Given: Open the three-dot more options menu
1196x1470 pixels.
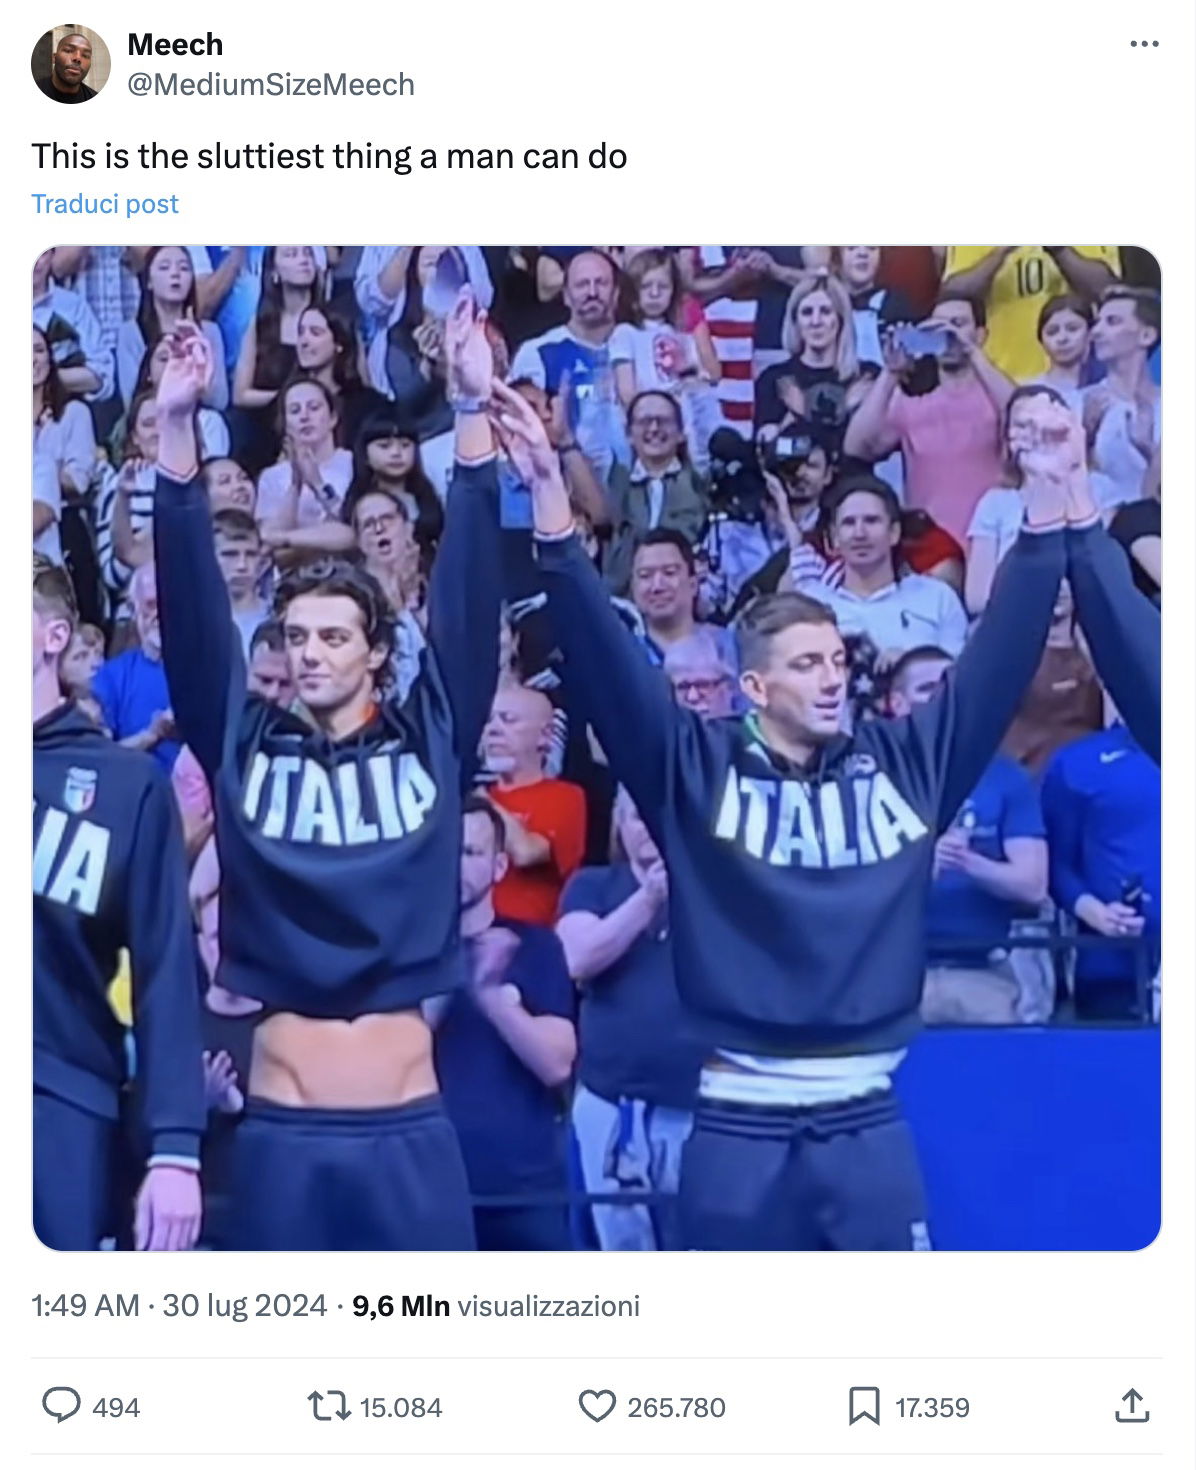Looking at the screenshot, I should click(x=1144, y=44).
